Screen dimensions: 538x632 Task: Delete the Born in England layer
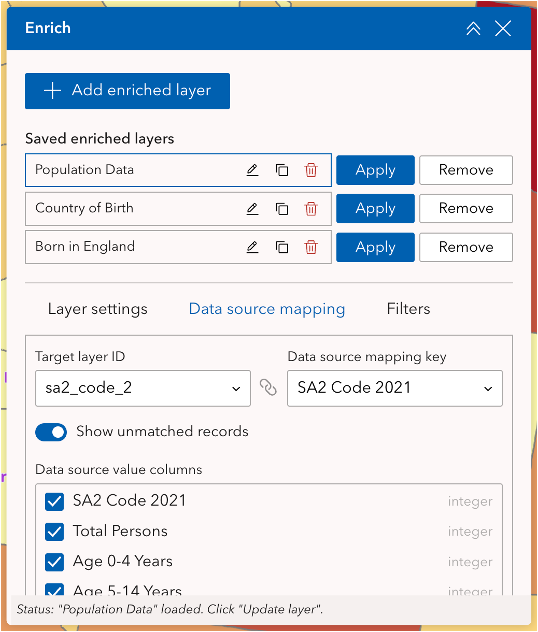(311, 247)
